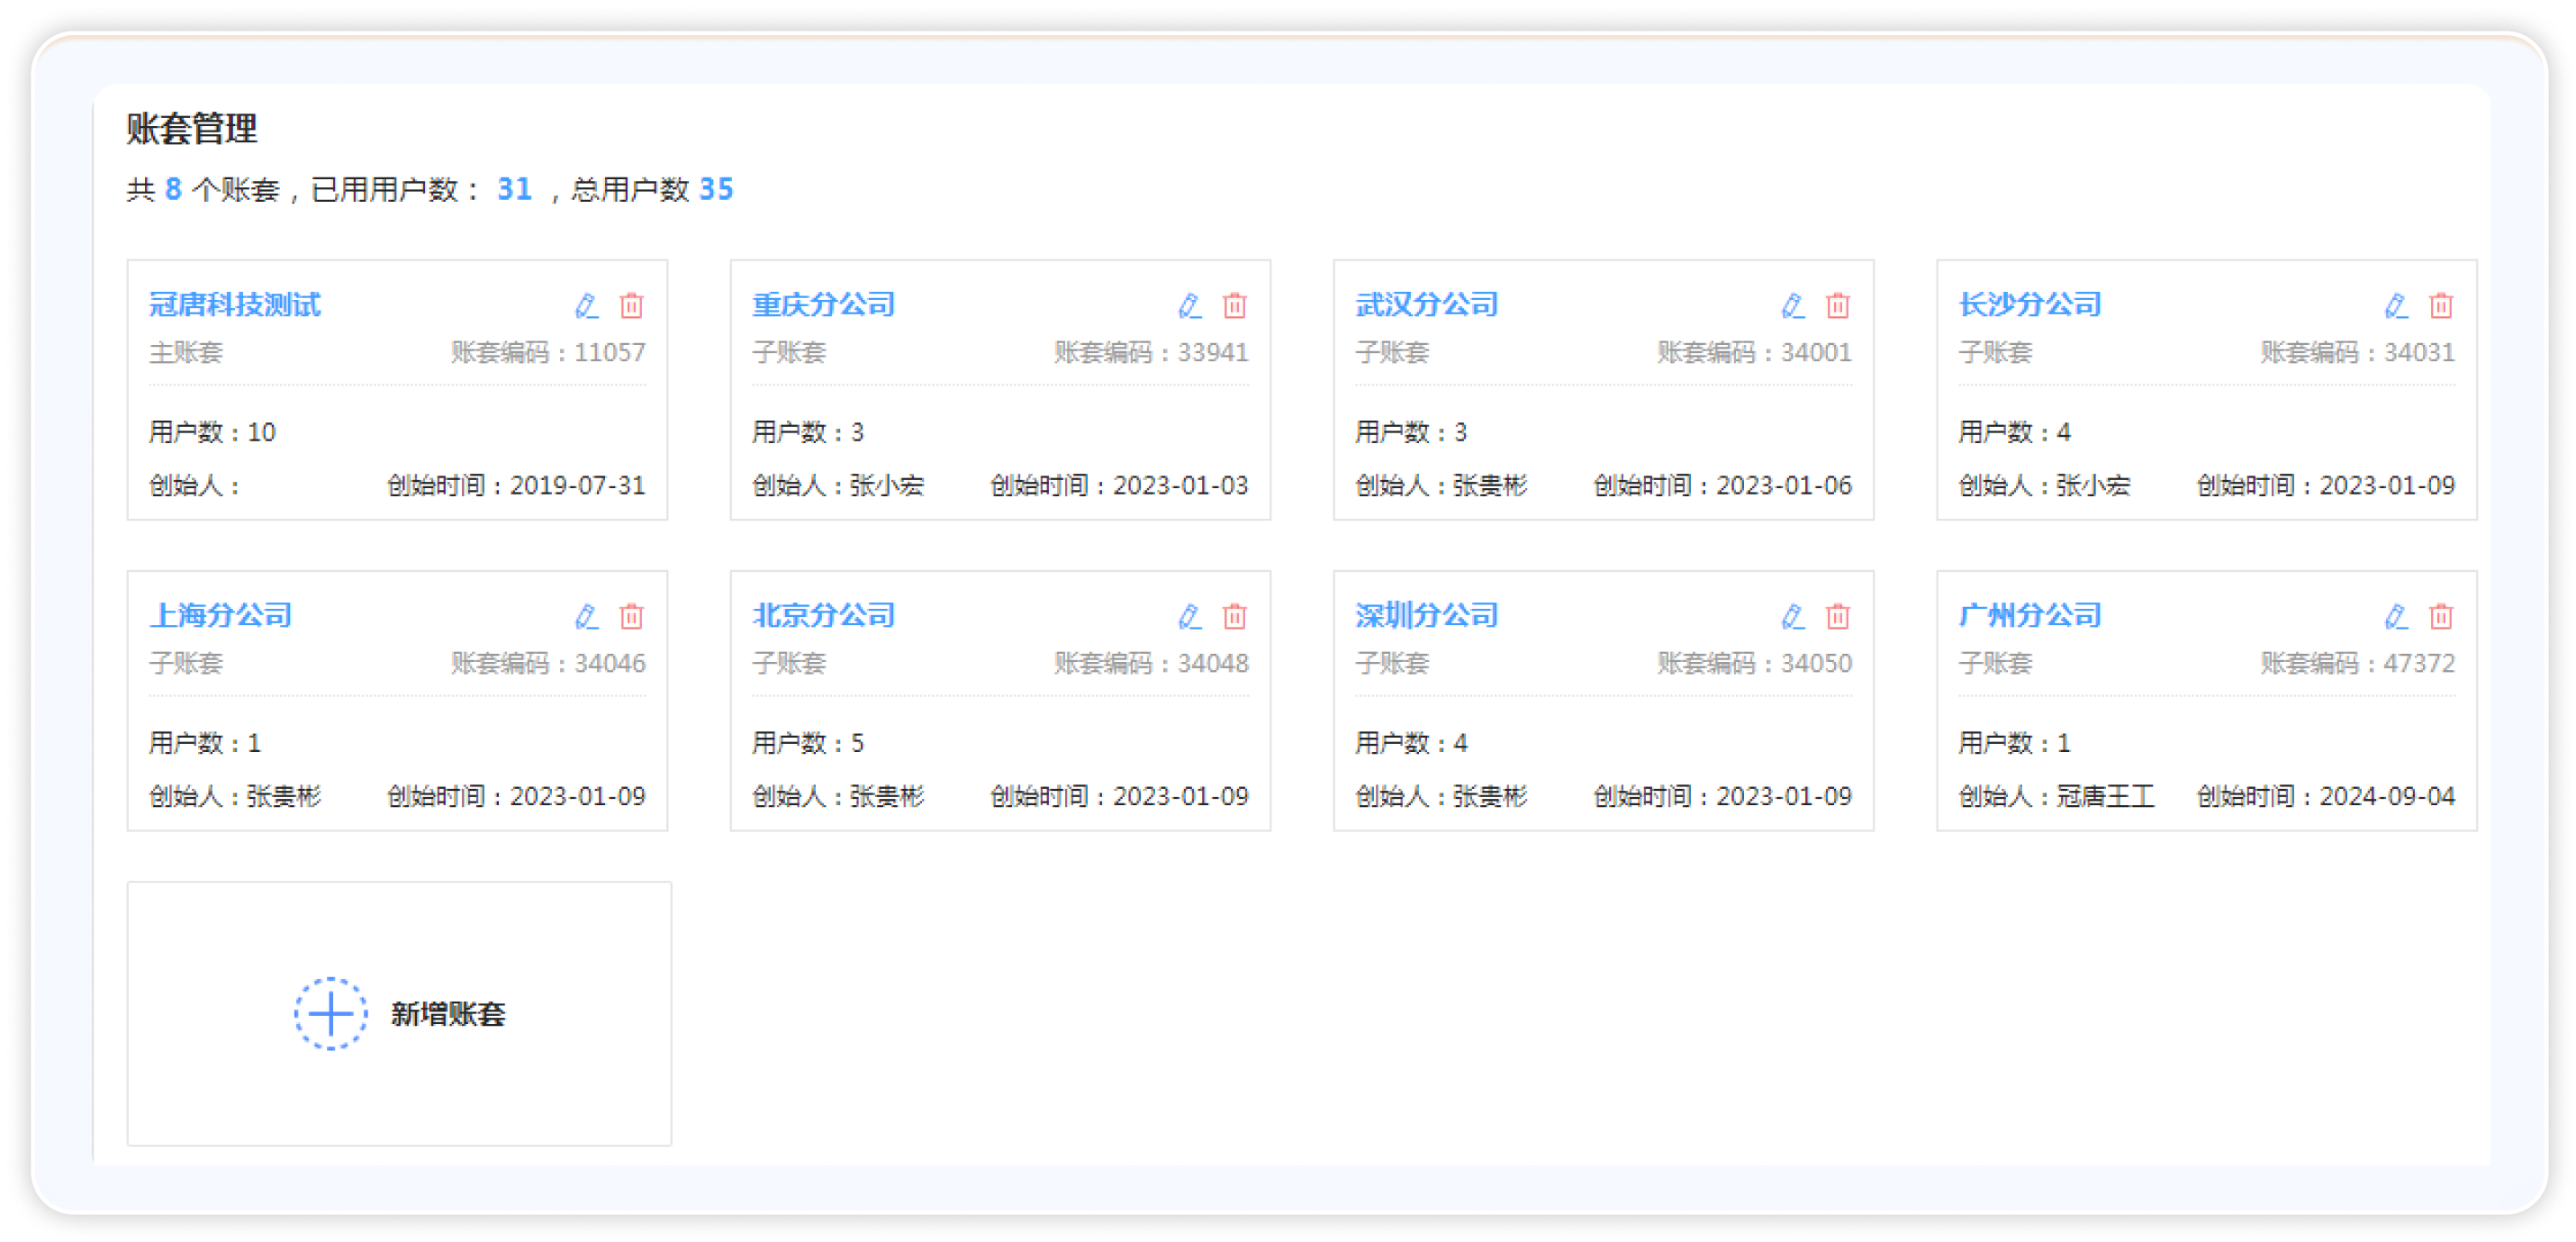Image resolution: width=2576 pixels, height=1242 pixels.
Task: Click 账套编码：34050 text
Action: pos(1754,663)
